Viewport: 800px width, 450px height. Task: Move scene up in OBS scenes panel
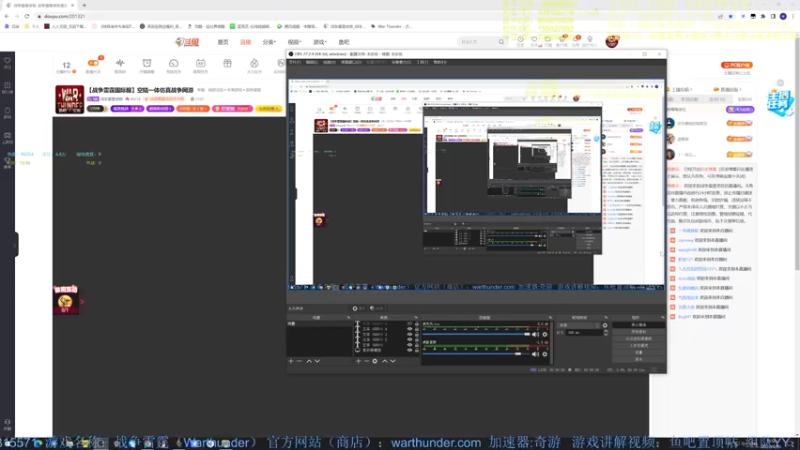pyautogui.click(x=309, y=361)
